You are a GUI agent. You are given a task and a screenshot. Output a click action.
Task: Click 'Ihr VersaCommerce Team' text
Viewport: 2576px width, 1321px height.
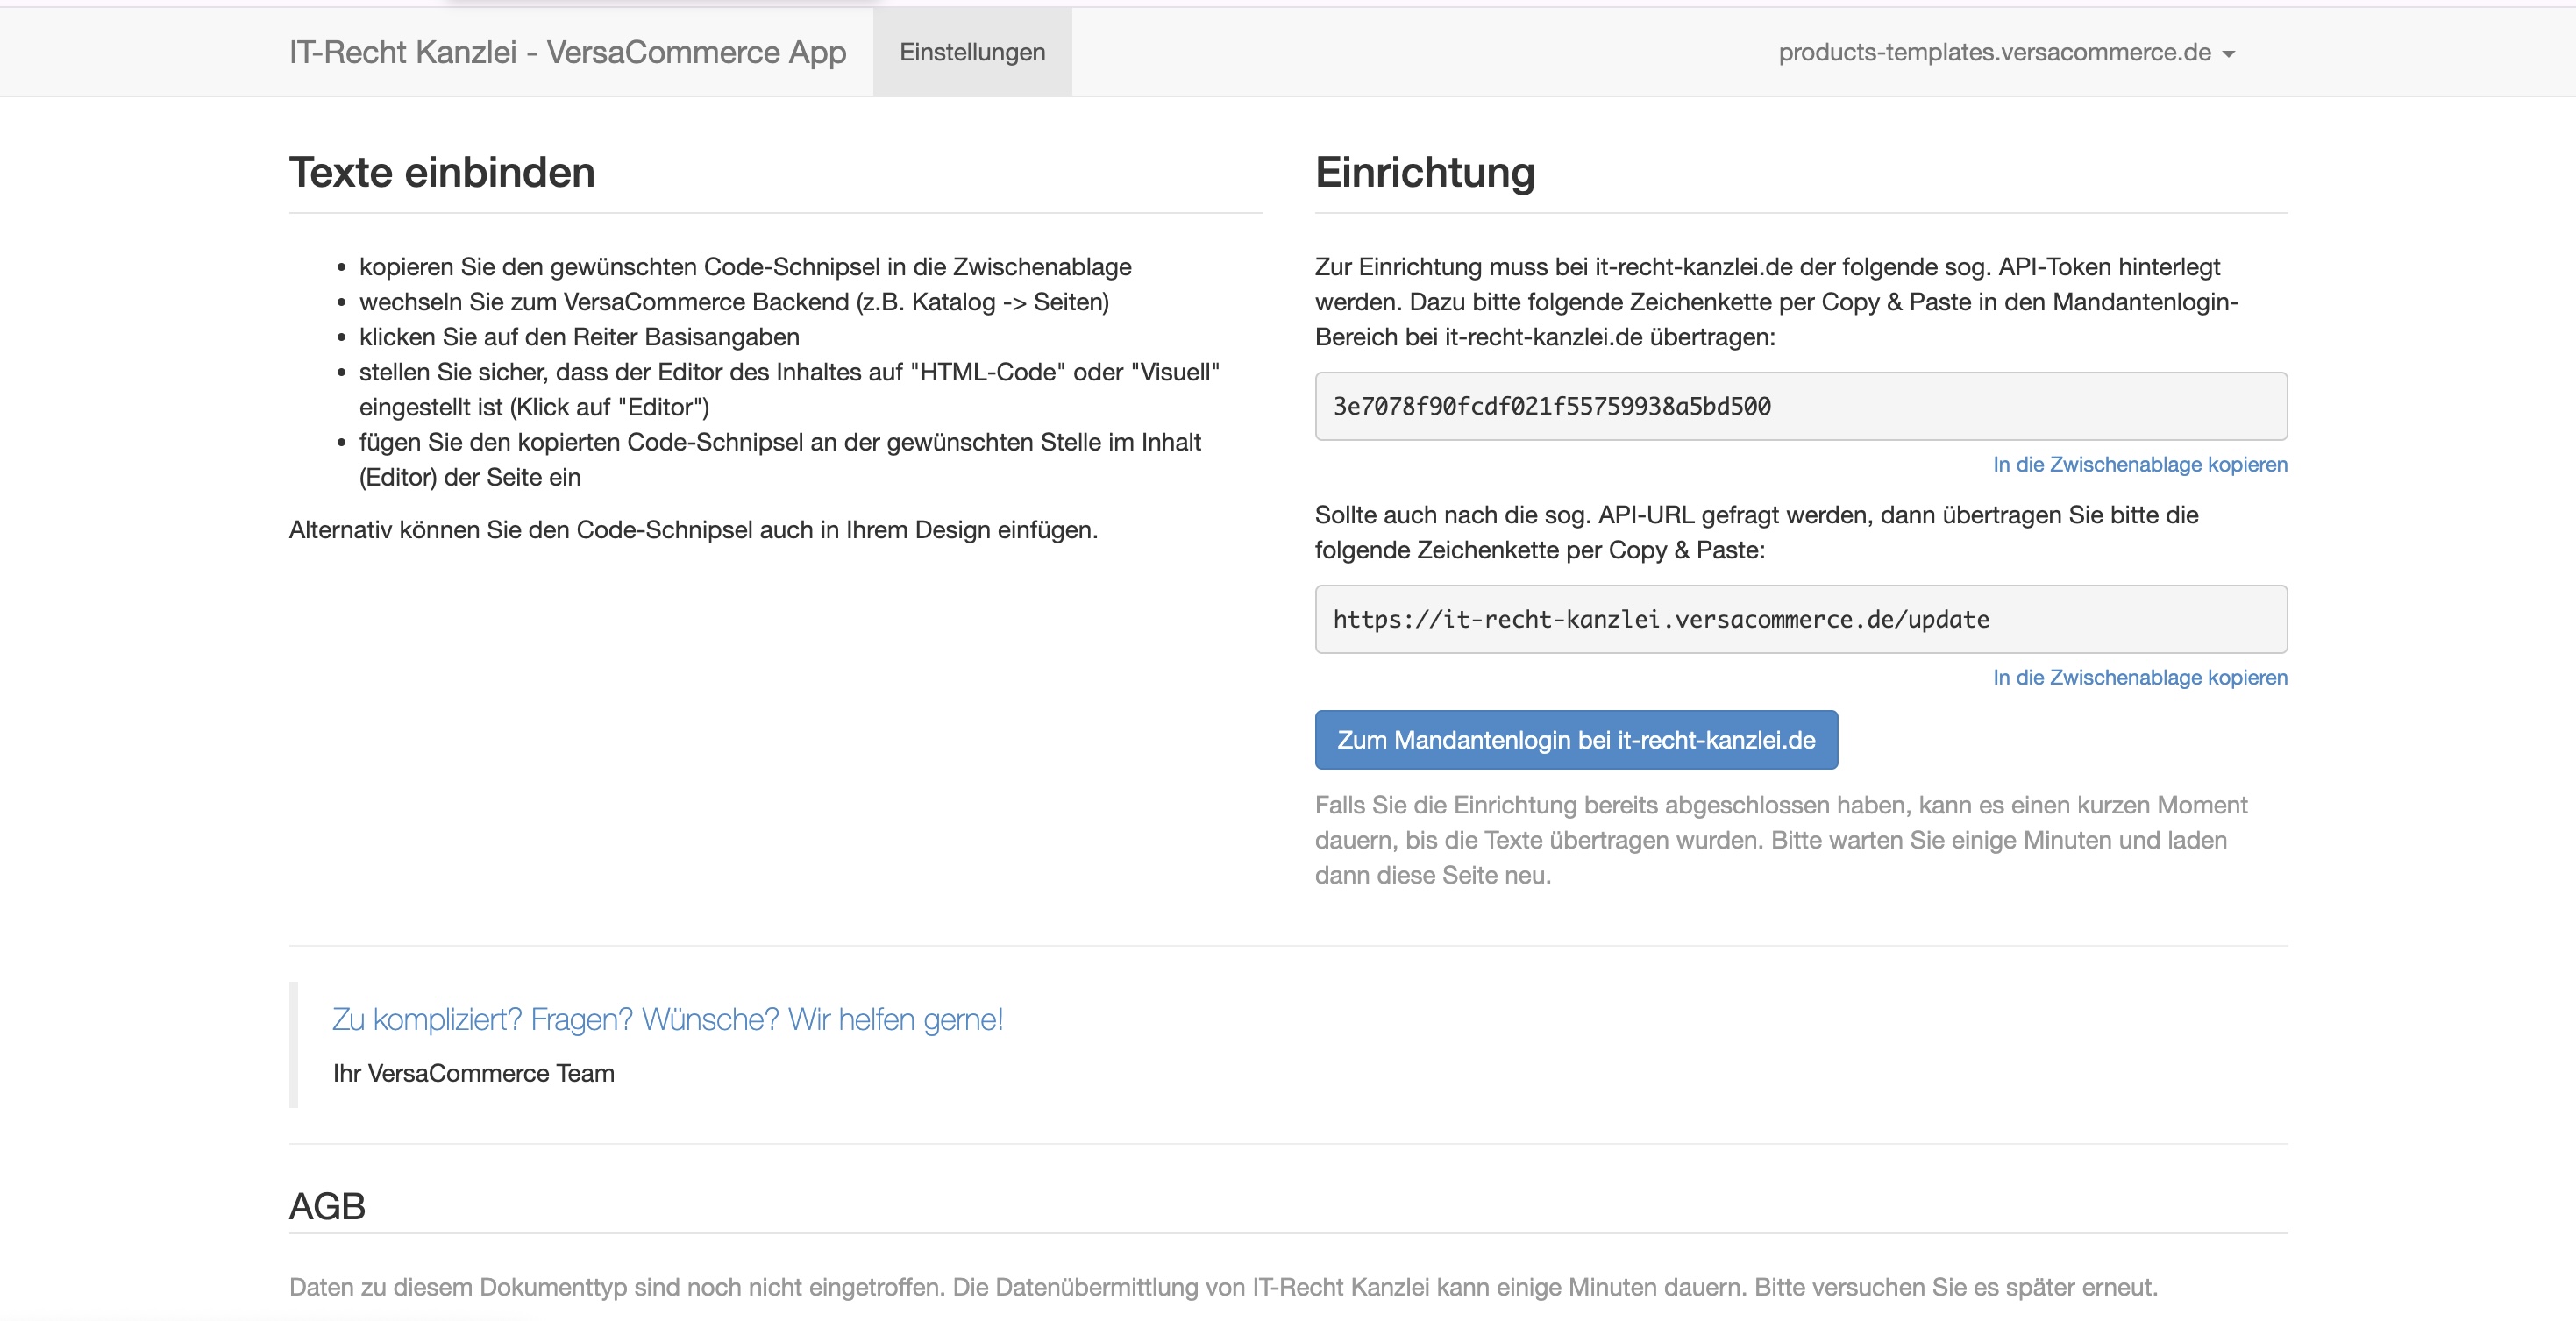(x=473, y=1073)
